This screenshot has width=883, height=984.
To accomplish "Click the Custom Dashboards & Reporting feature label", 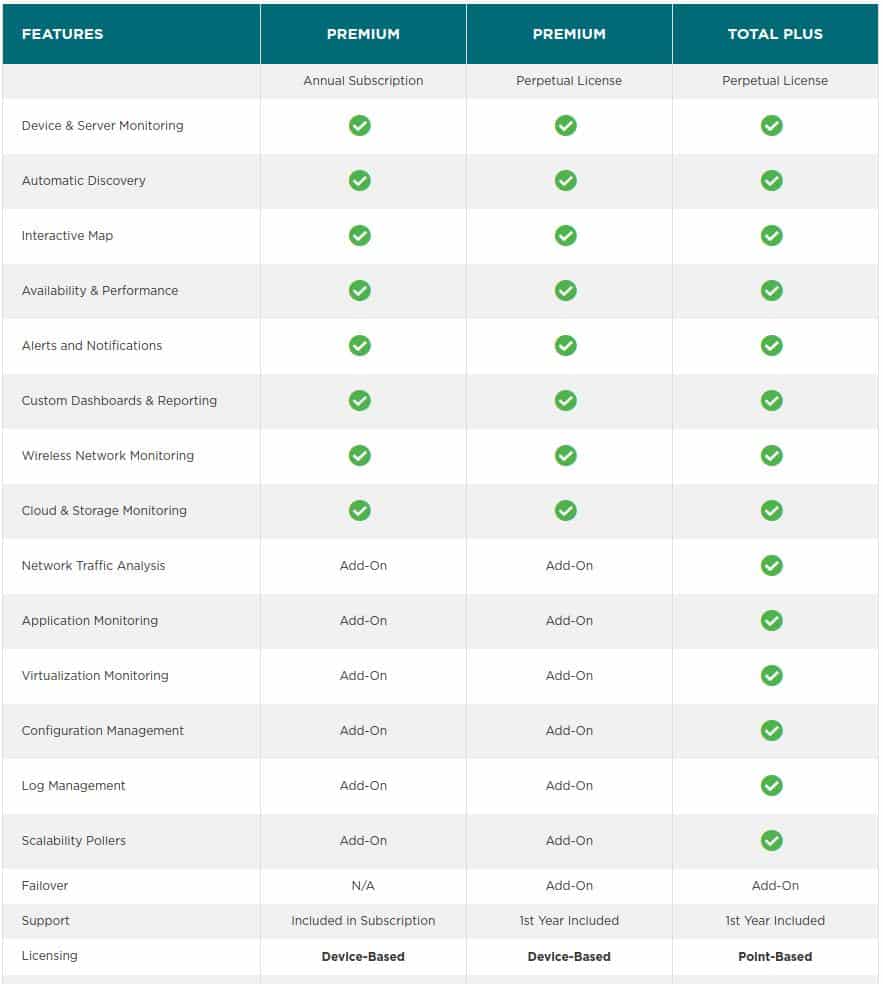I will click(119, 400).
